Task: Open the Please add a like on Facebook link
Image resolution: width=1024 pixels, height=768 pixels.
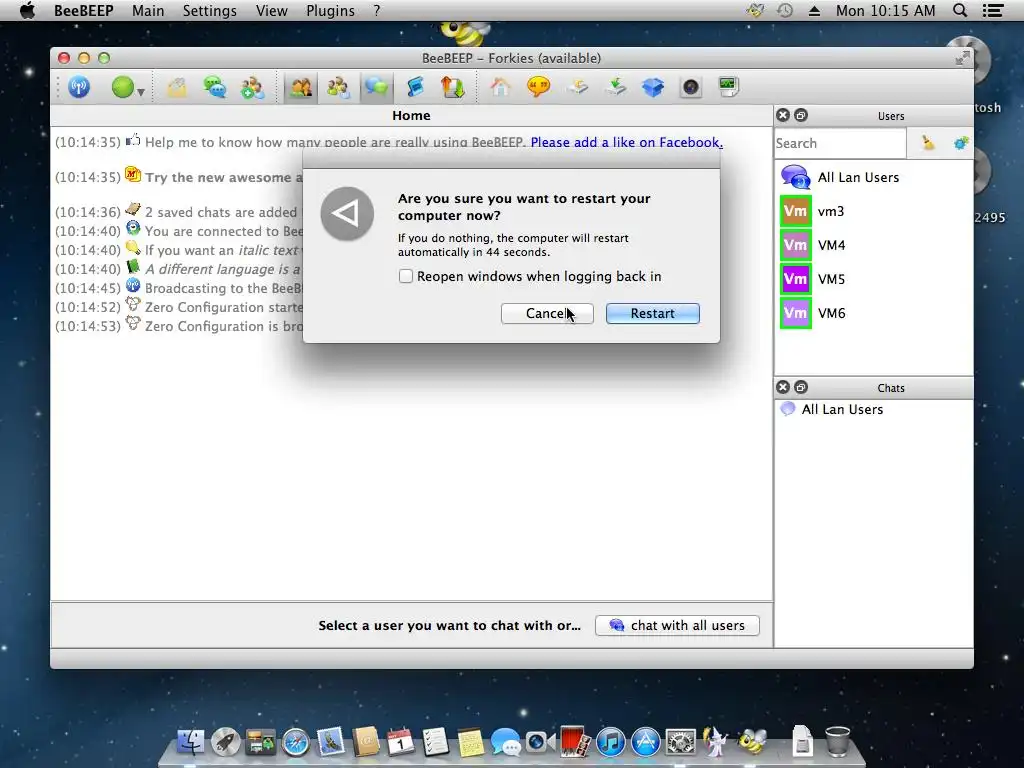Action: (626, 142)
